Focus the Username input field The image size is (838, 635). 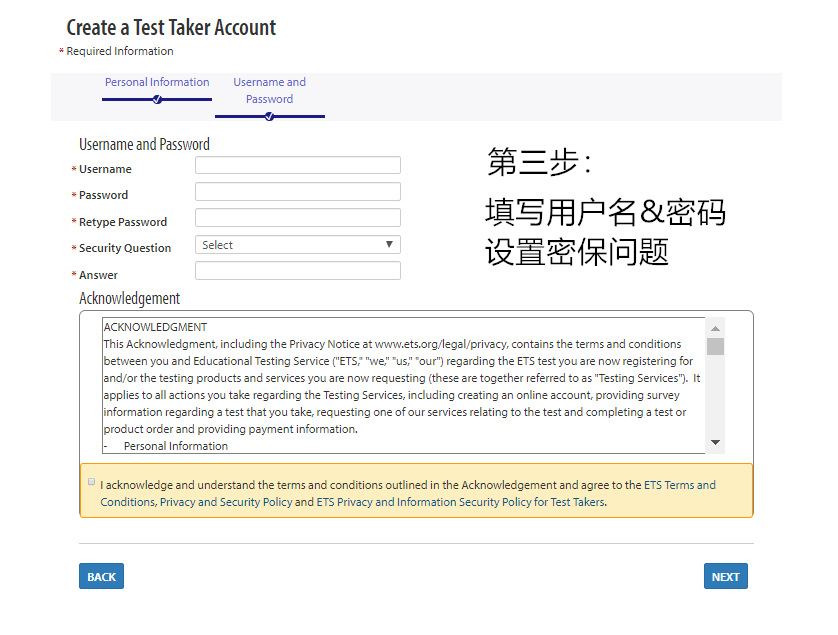coord(298,165)
